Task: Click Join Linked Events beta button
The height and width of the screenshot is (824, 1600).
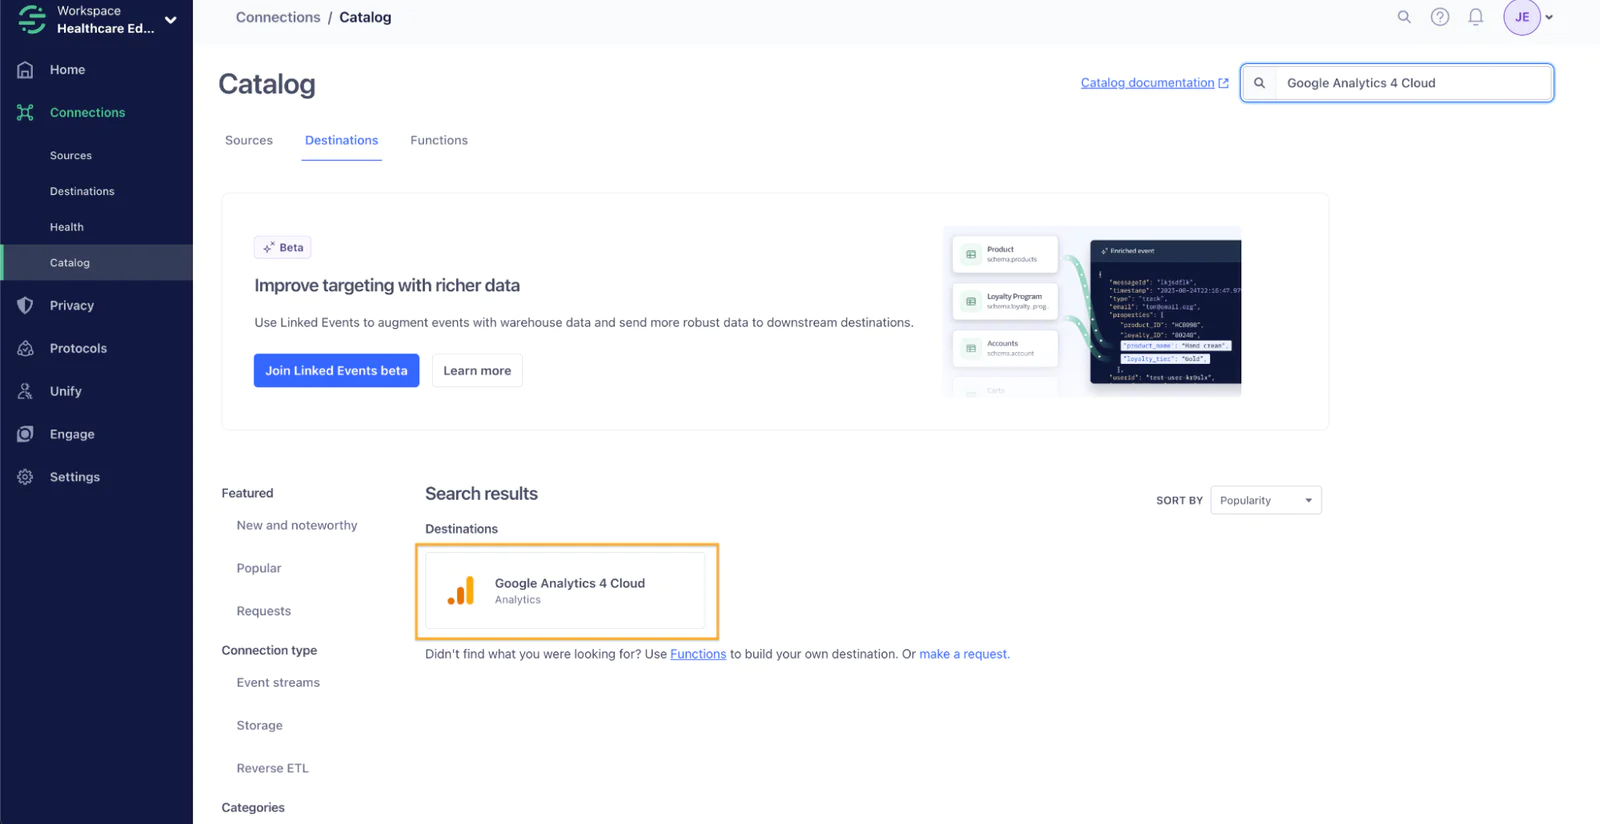Action: pyautogui.click(x=336, y=370)
